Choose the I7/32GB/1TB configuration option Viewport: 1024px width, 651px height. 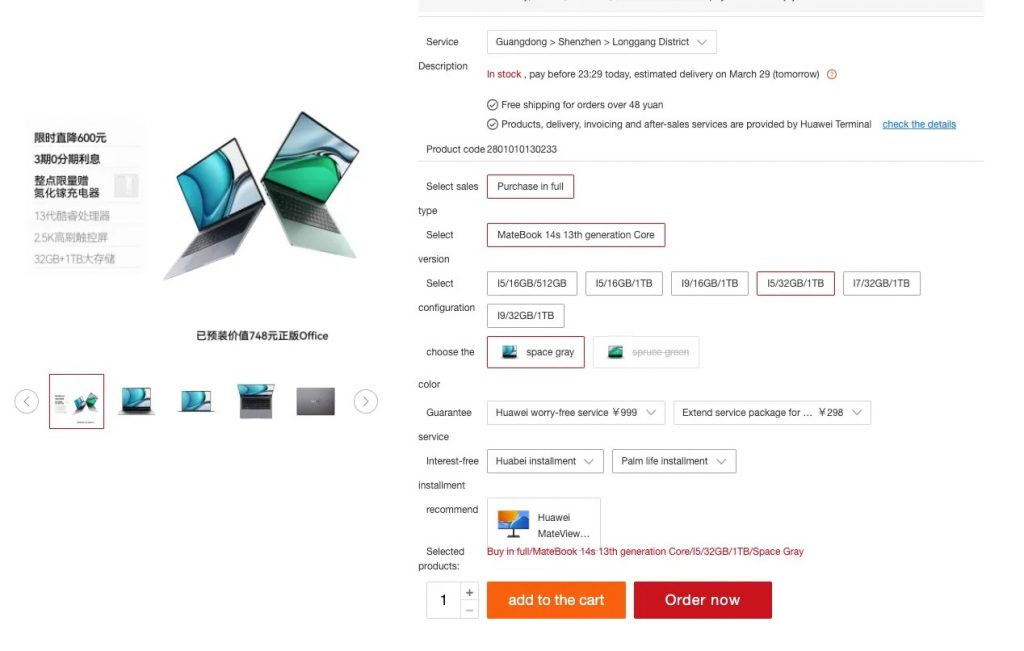tap(881, 283)
